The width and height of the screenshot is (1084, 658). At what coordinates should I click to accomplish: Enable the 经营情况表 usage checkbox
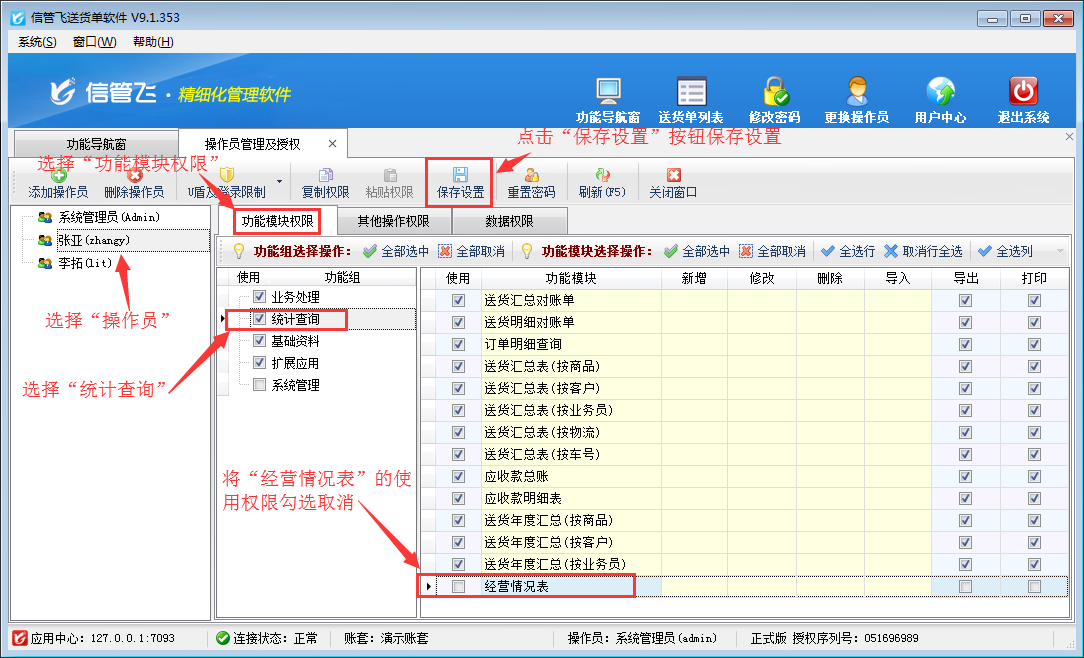(x=458, y=587)
